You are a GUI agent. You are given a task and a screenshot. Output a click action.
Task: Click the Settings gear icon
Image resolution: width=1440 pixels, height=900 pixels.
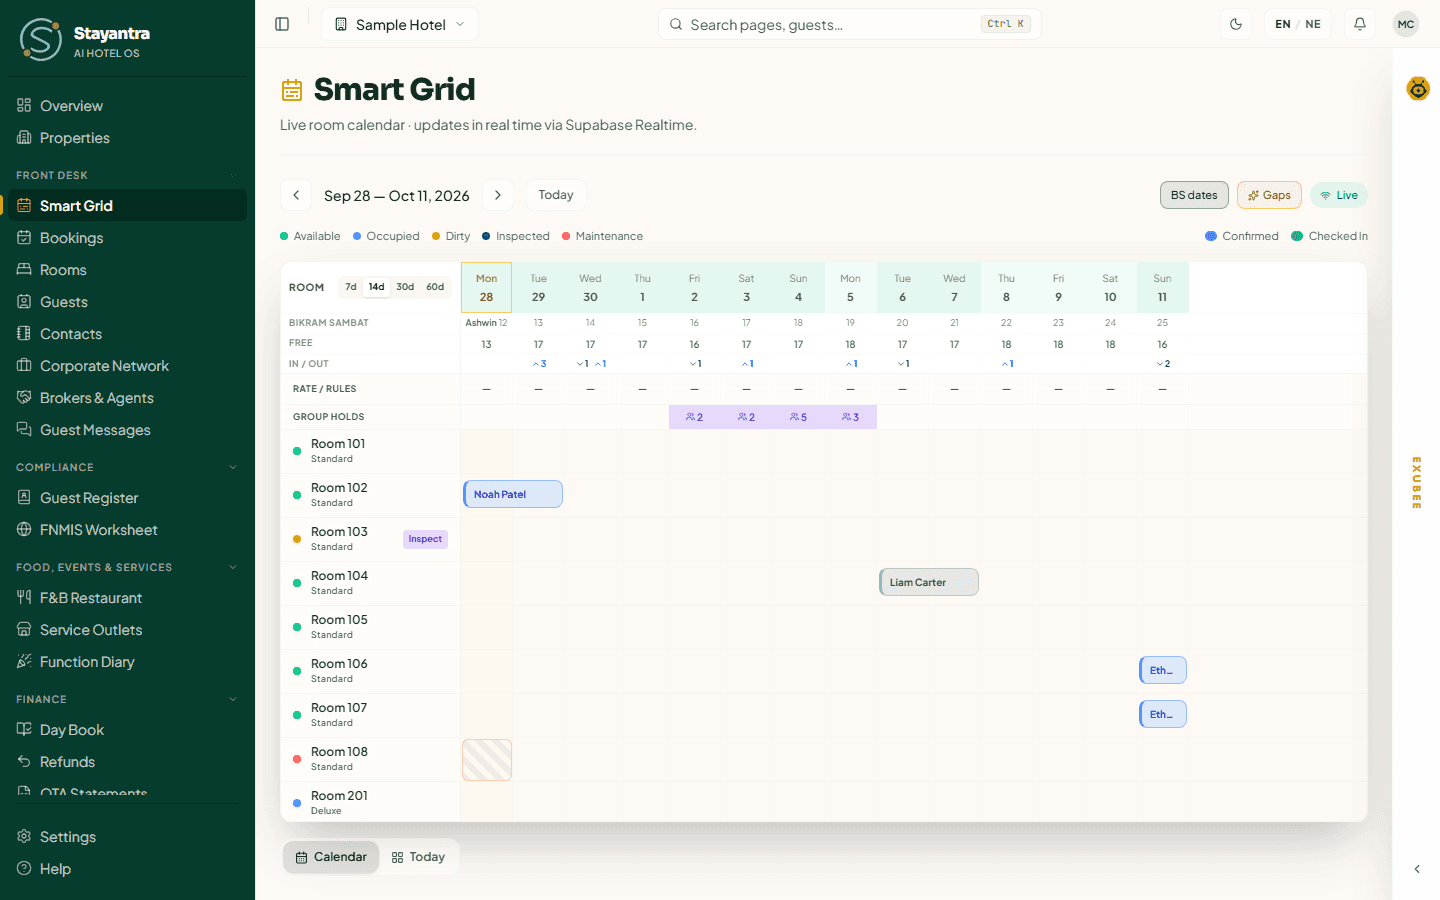(x=24, y=836)
